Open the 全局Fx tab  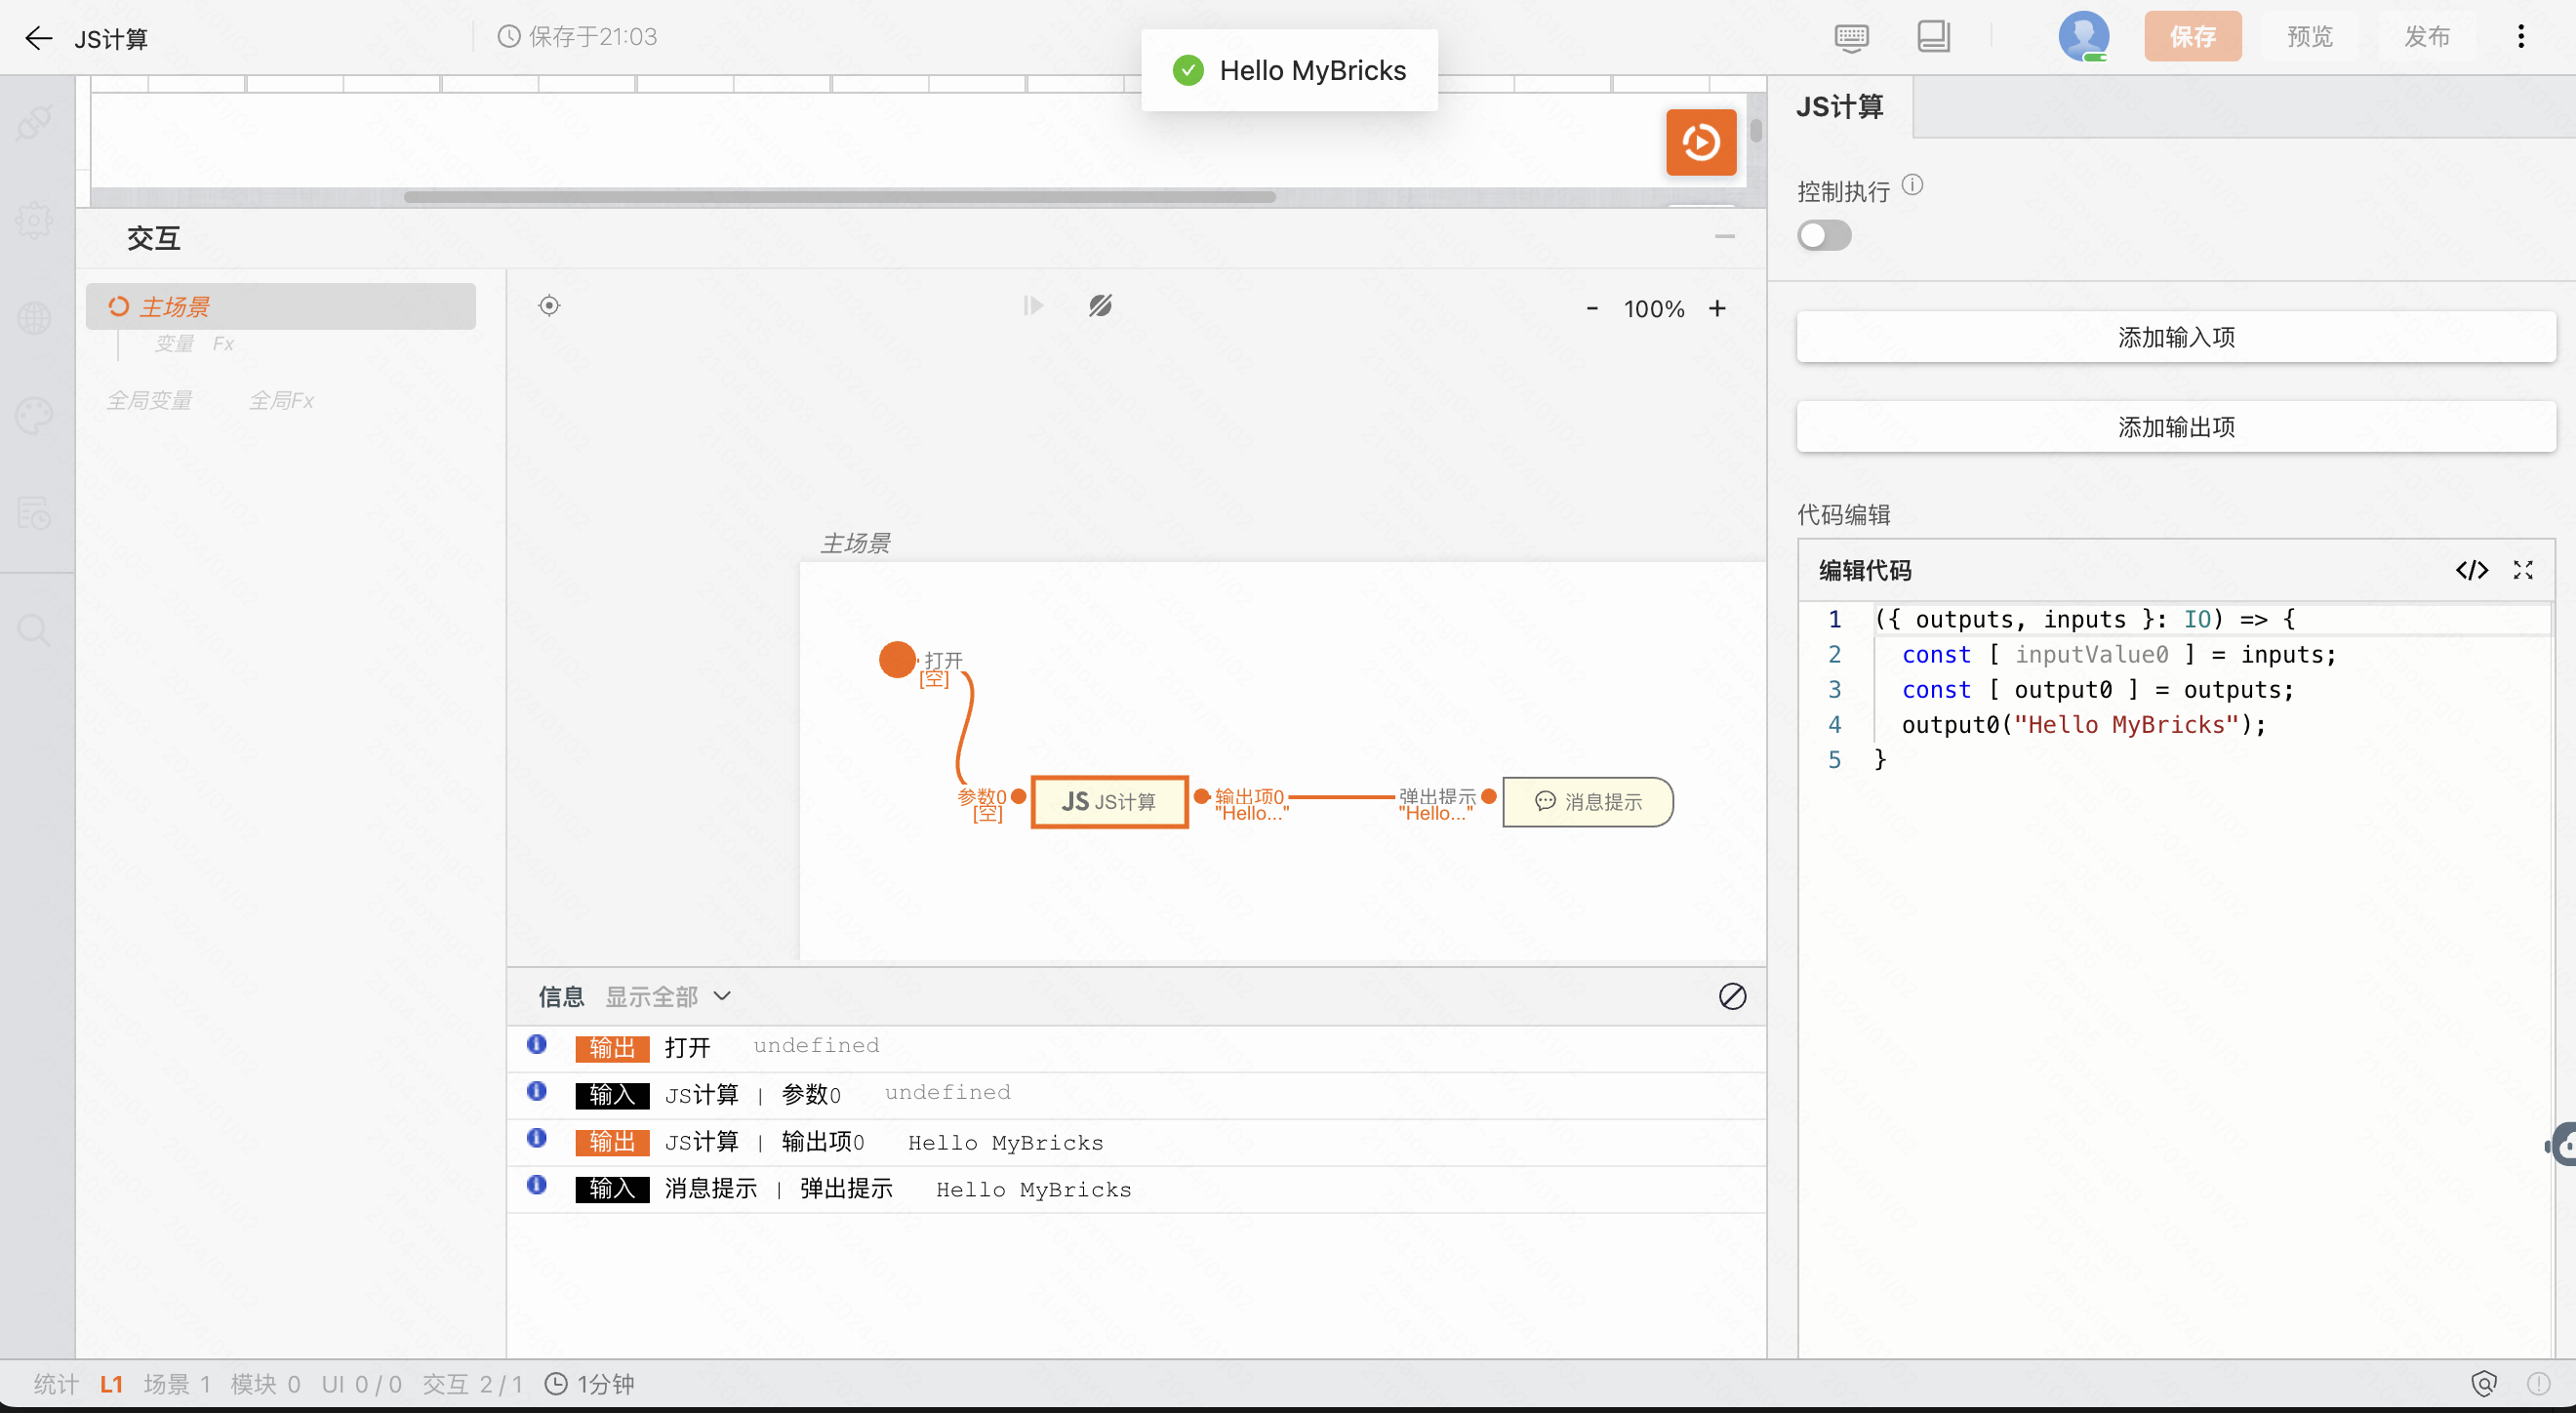pyautogui.click(x=282, y=400)
